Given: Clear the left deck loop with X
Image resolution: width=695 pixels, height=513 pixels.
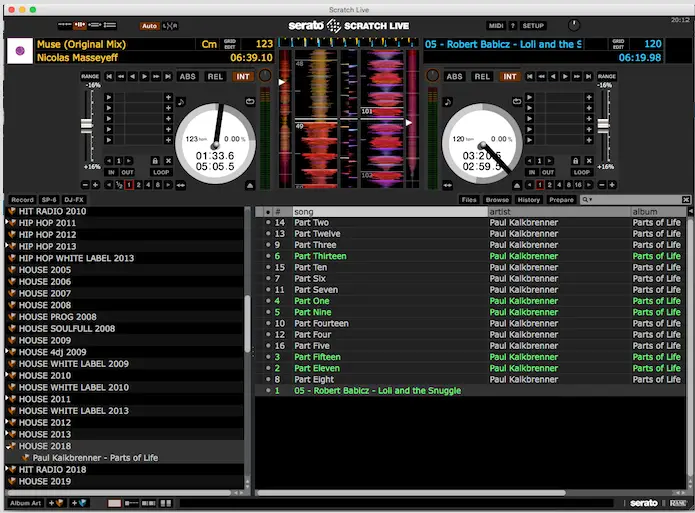Looking at the screenshot, I should pyautogui.click(x=168, y=161).
